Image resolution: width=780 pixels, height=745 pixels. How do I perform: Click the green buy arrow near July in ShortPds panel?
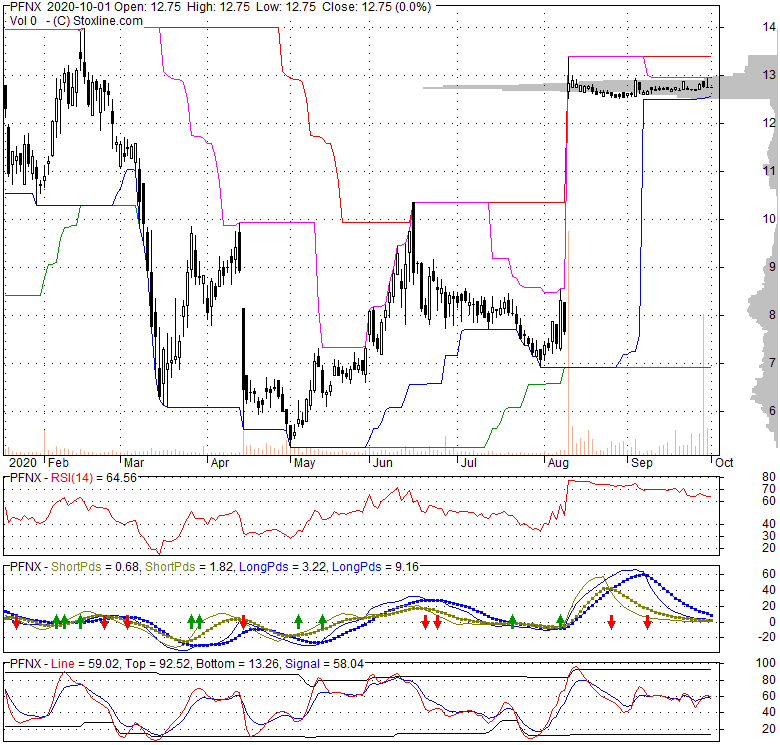512,622
